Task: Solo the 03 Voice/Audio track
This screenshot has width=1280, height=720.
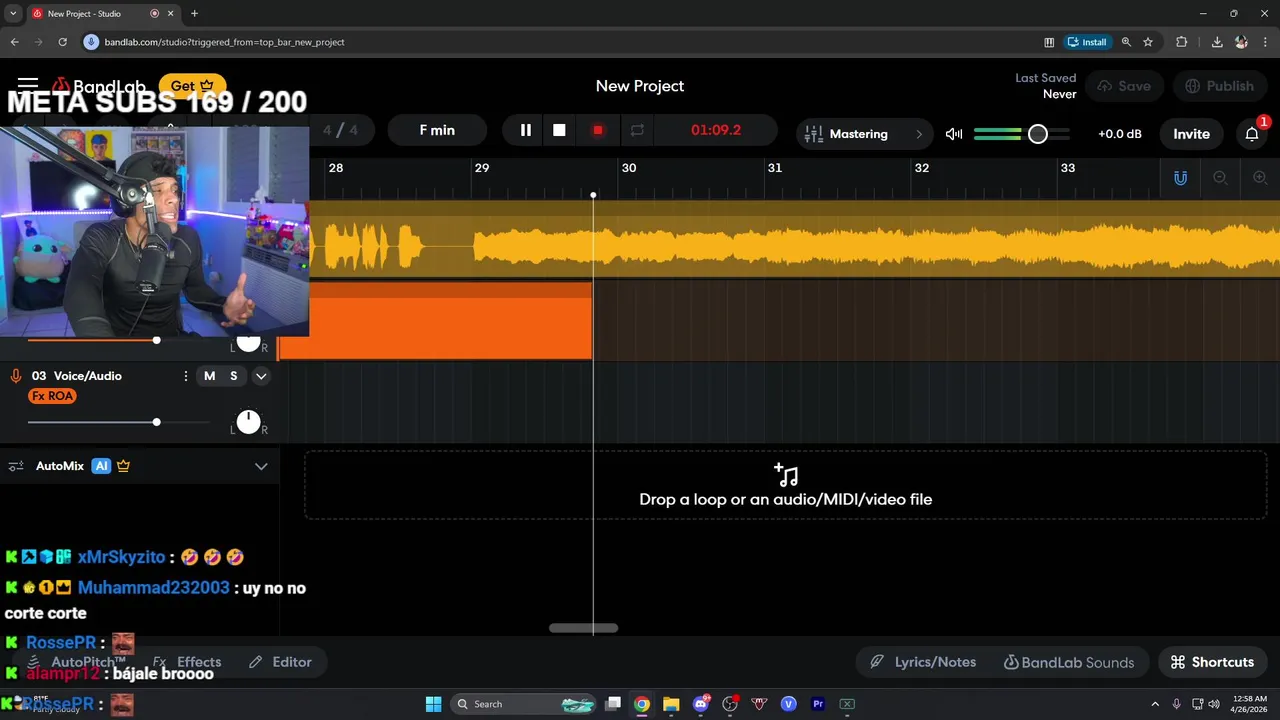Action: coord(234,376)
